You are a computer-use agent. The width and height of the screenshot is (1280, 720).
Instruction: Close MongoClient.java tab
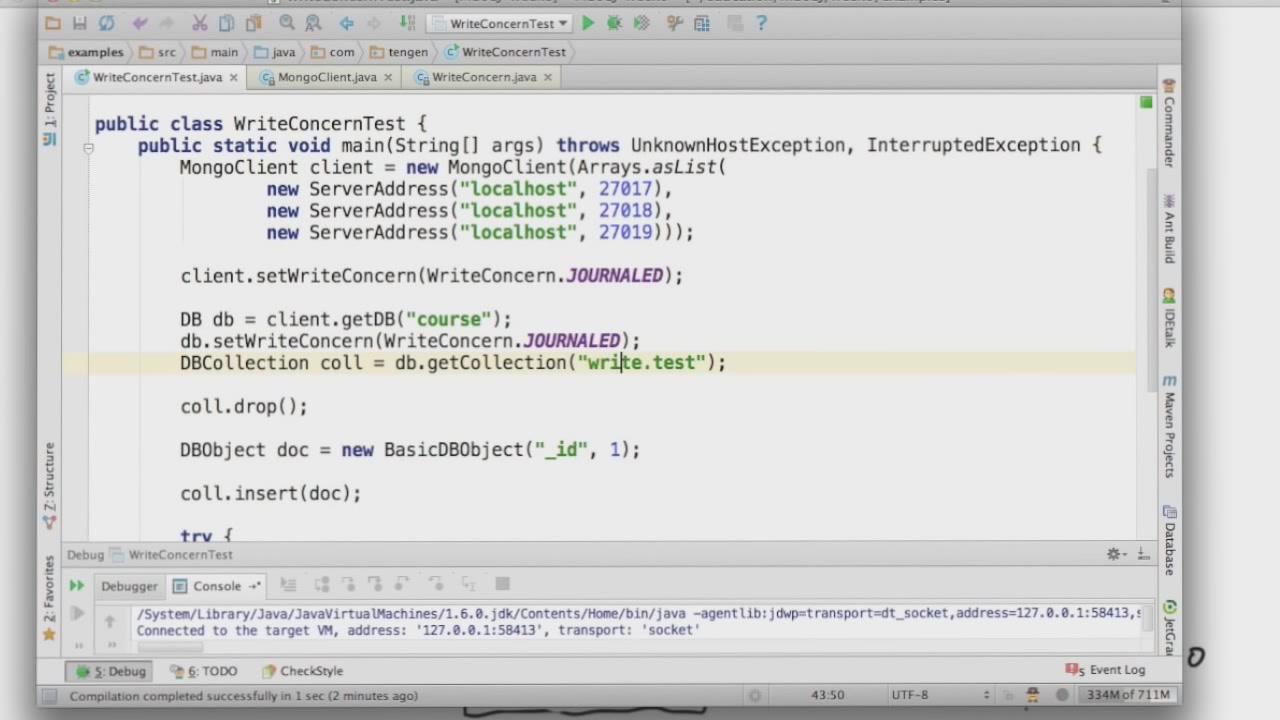click(x=388, y=77)
